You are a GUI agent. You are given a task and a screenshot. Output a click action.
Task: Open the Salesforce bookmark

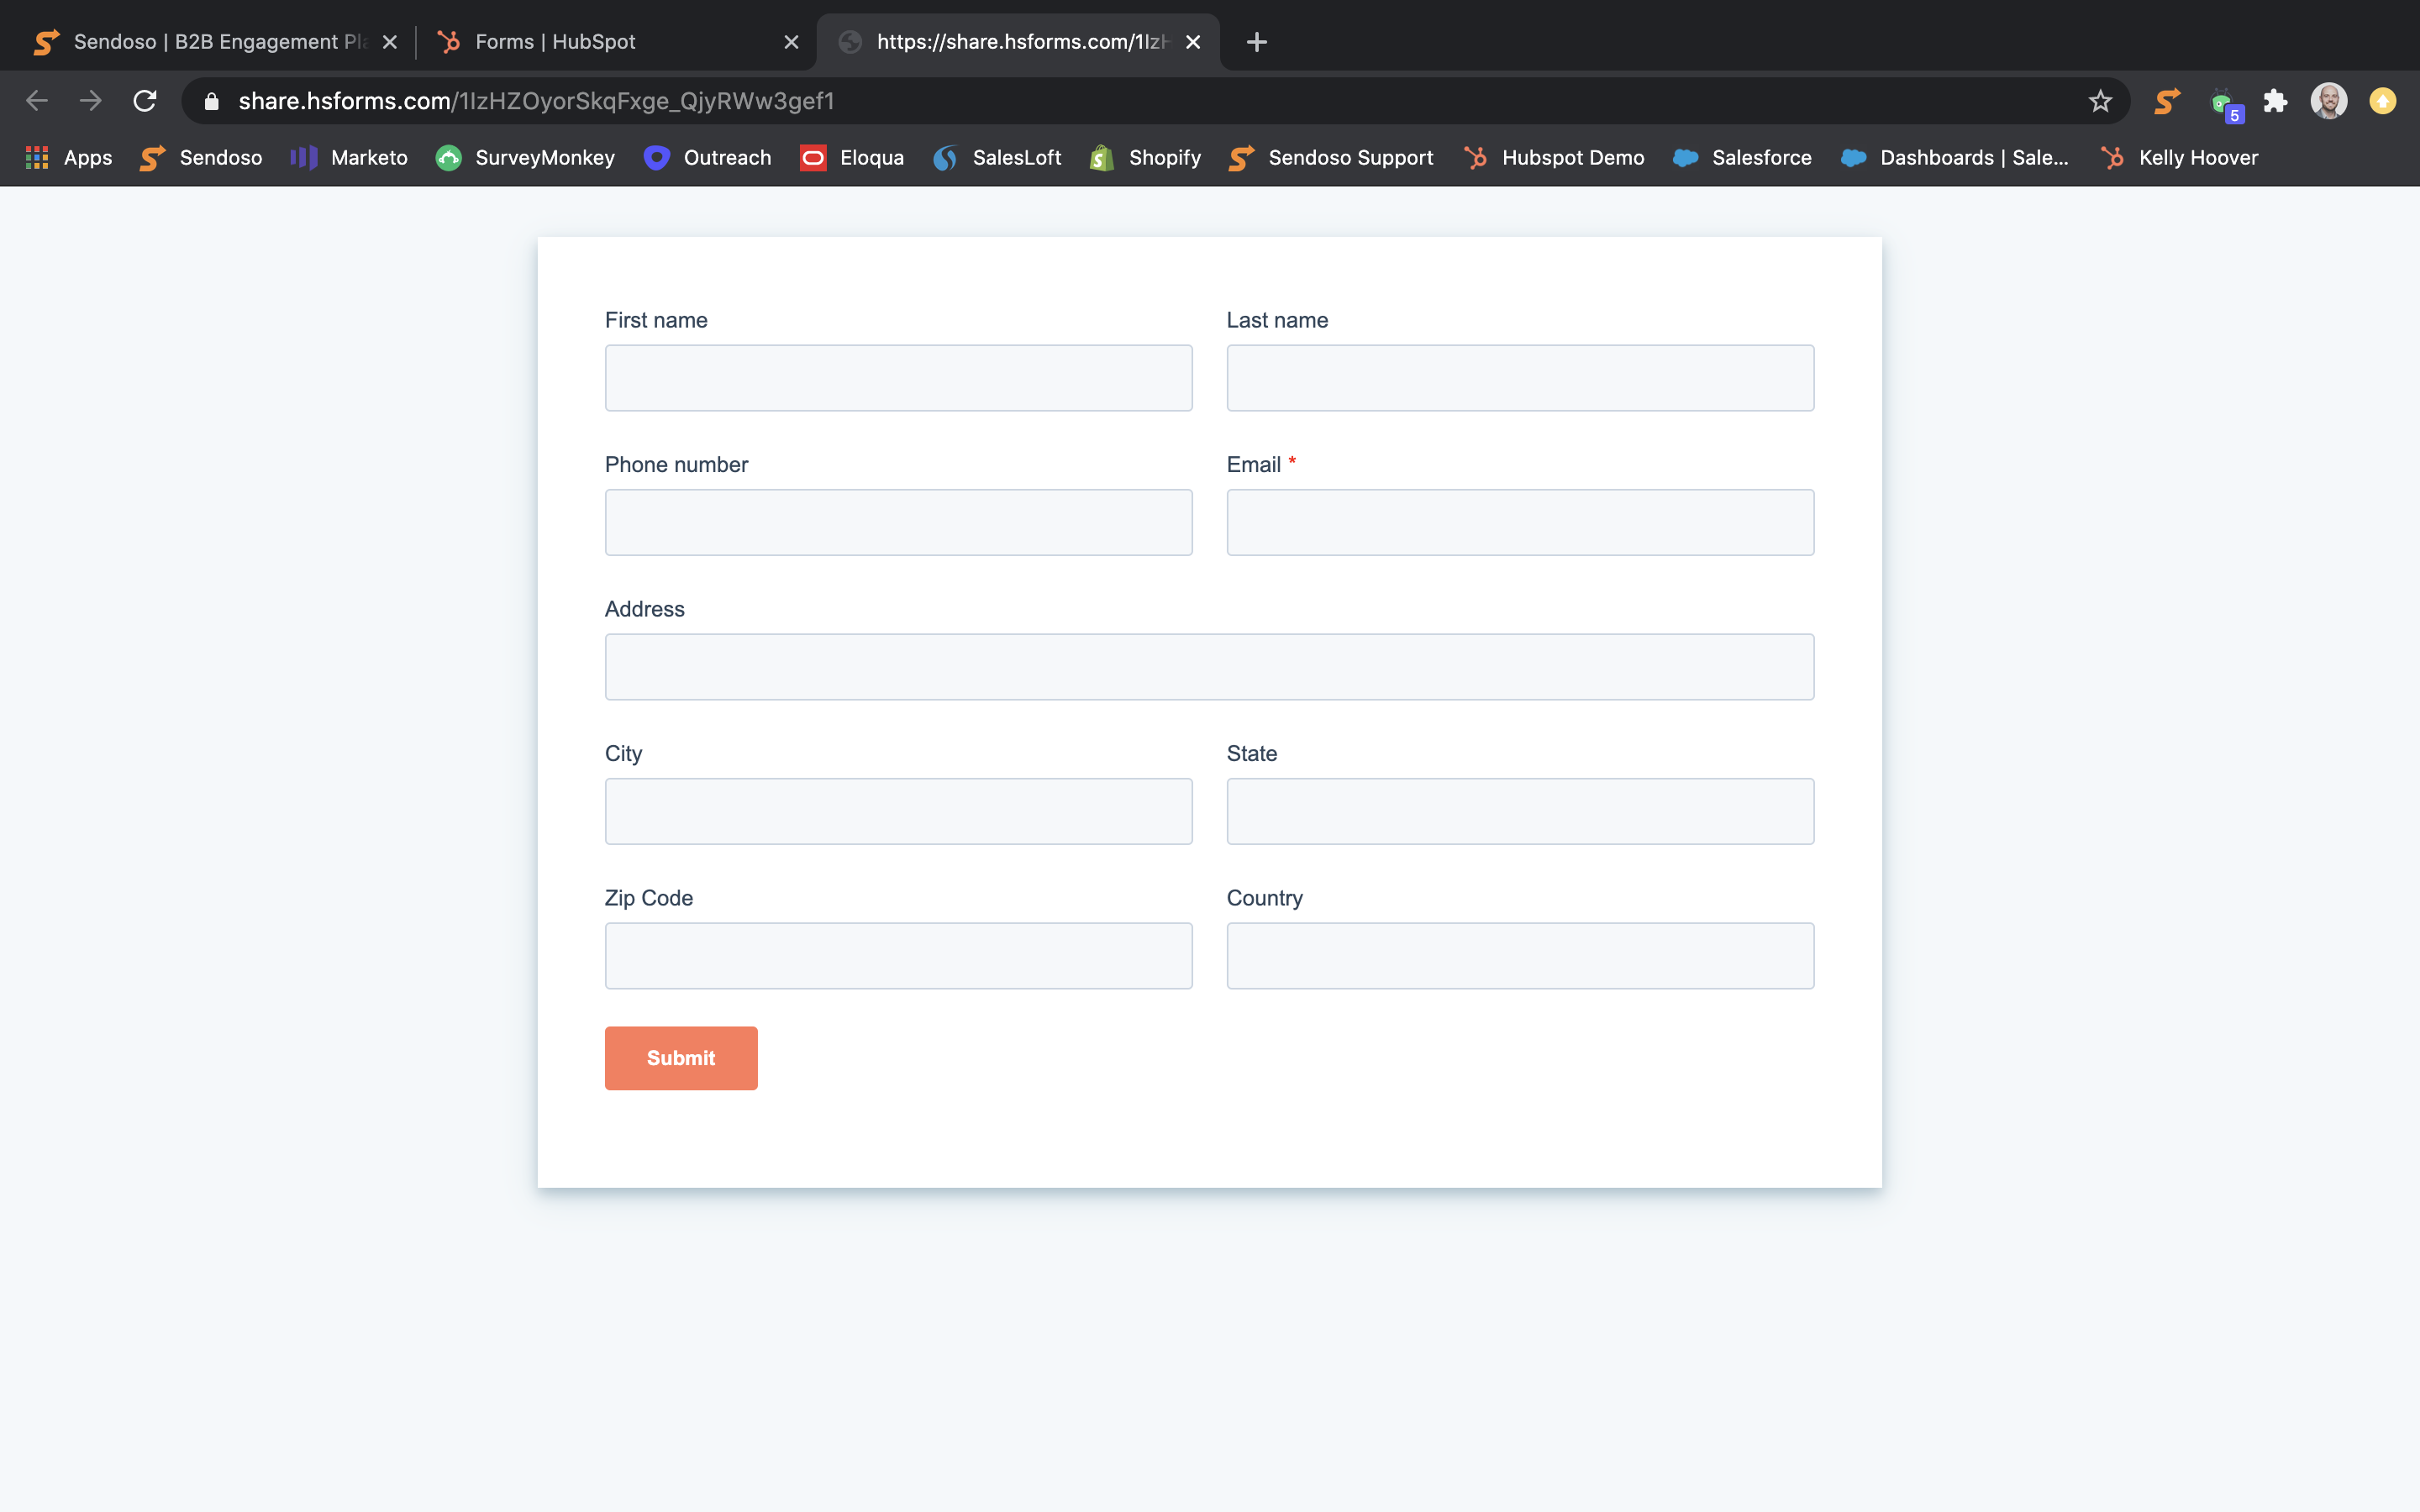pyautogui.click(x=1742, y=158)
